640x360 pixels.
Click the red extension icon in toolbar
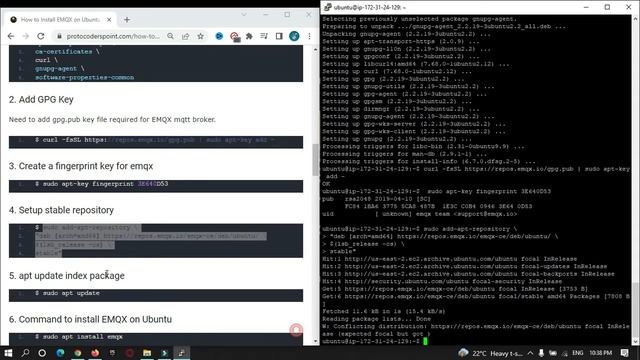pos(234,37)
